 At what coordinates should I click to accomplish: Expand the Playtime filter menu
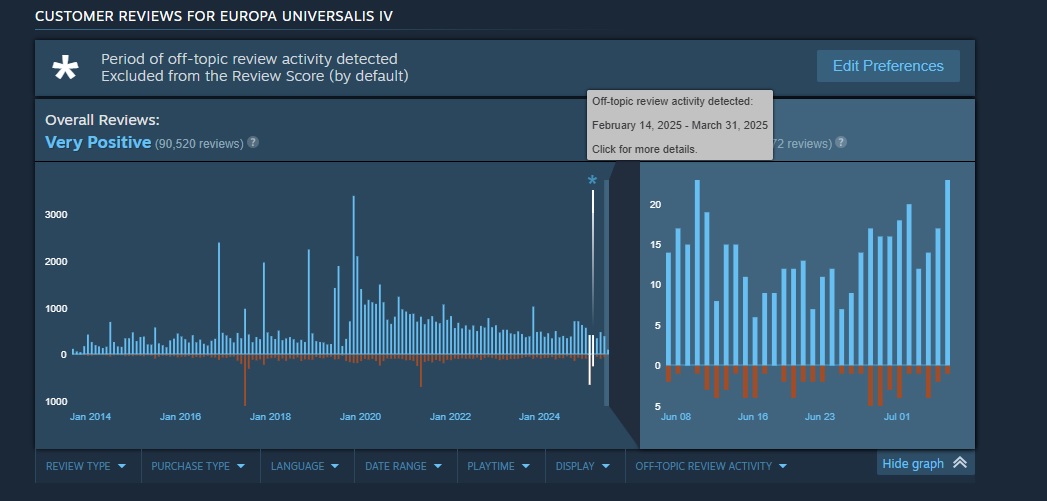[501, 466]
